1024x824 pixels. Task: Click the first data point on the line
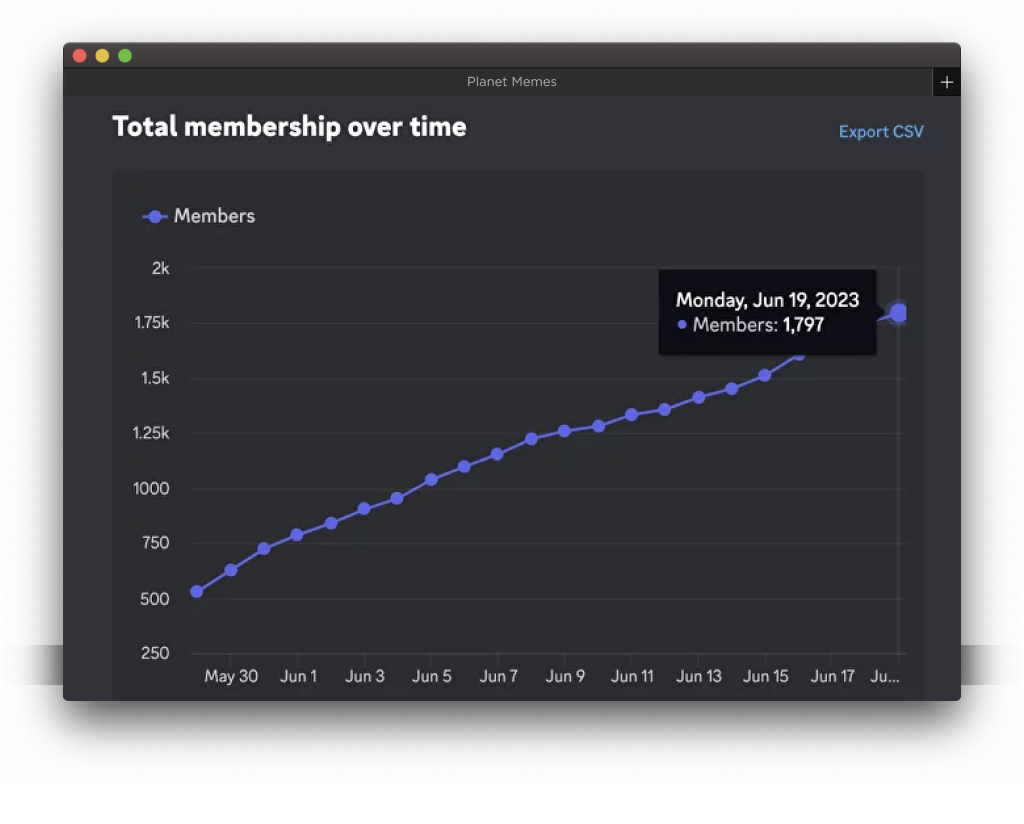[x=197, y=592]
